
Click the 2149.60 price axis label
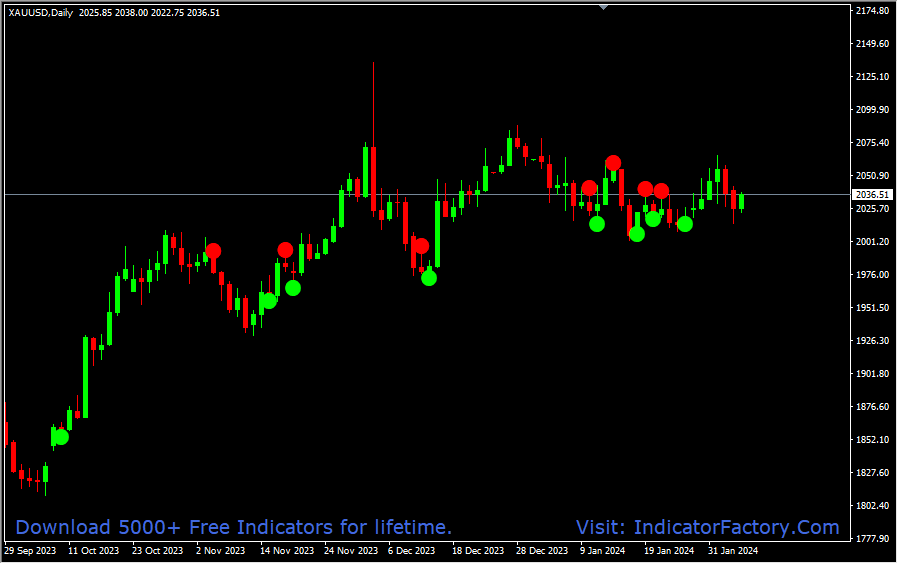872,44
